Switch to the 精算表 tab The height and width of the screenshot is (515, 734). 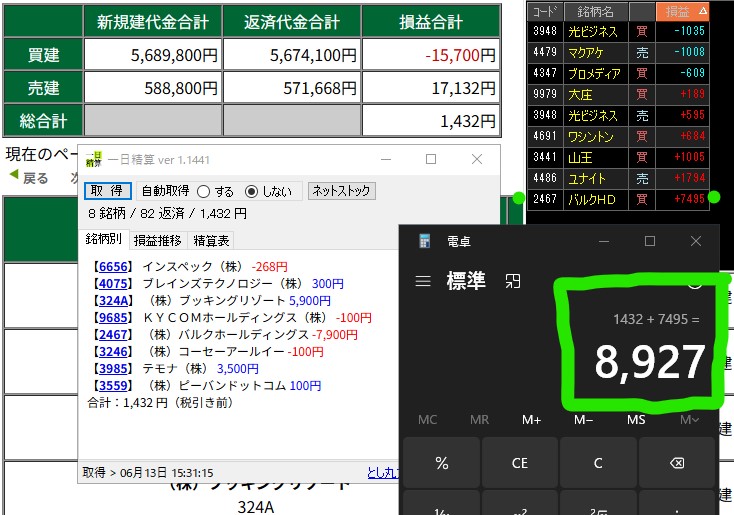click(211, 241)
